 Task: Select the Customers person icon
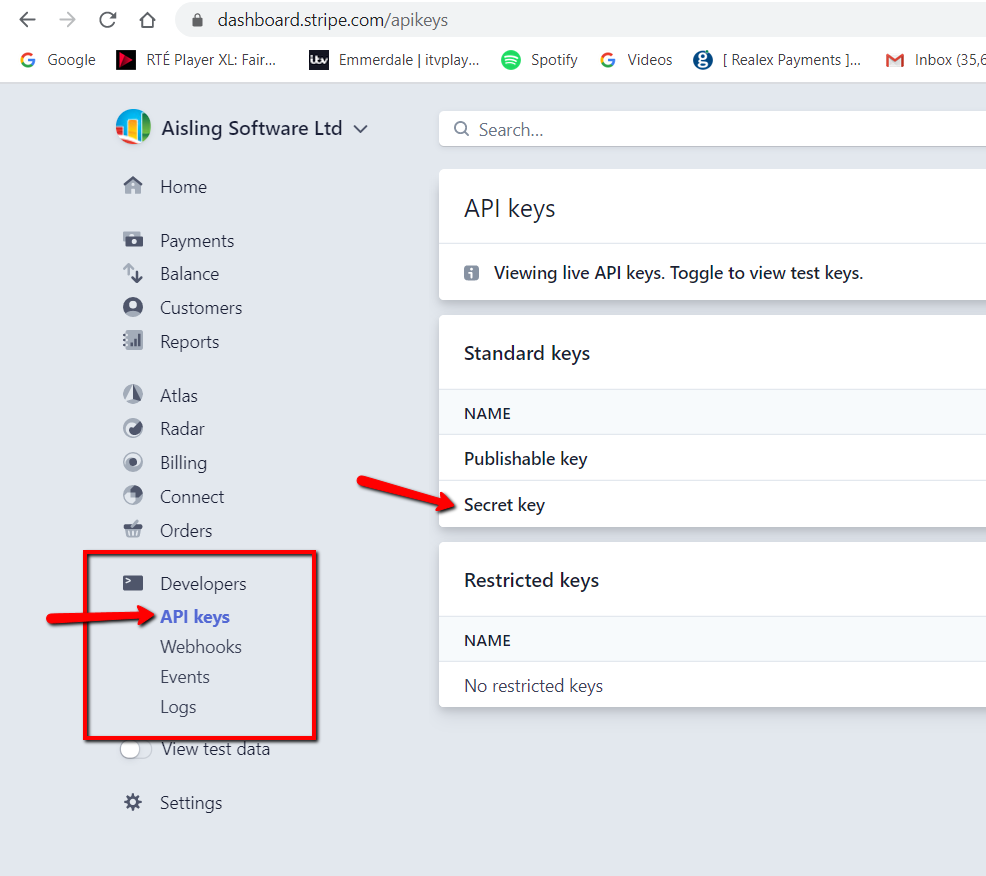click(x=133, y=307)
